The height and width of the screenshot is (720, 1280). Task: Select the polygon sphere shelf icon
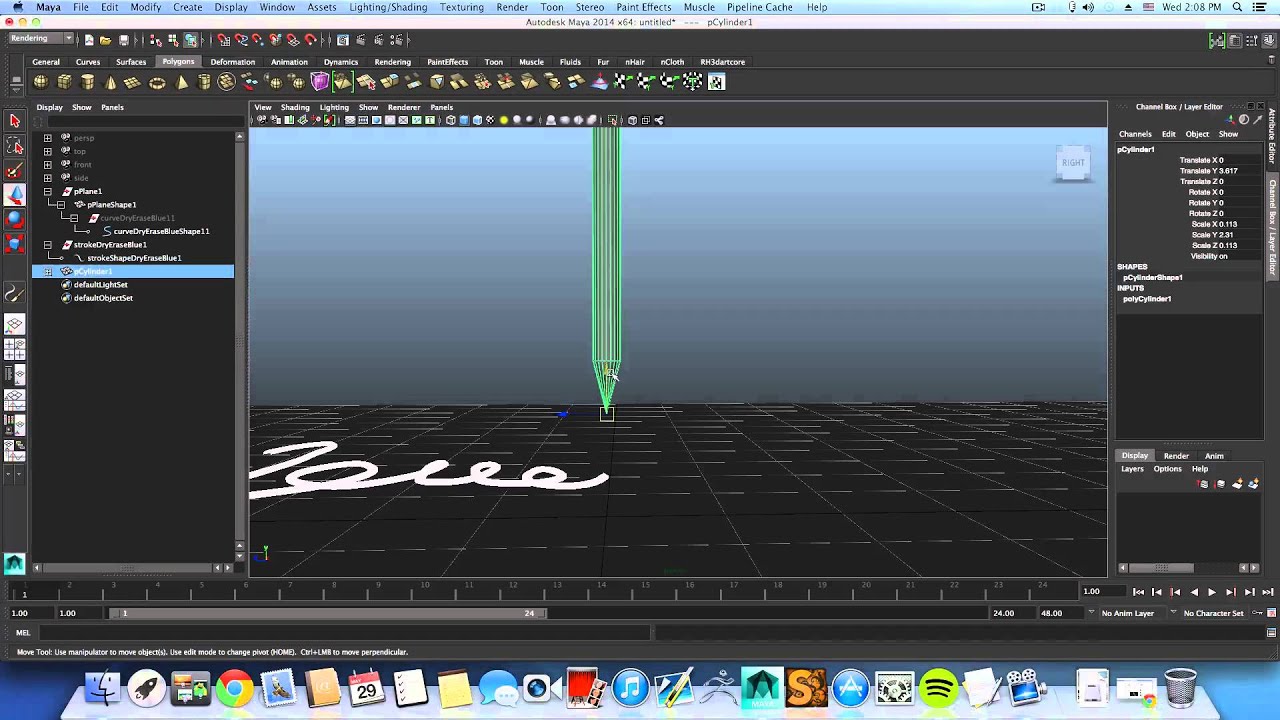(x=41, y=82)
